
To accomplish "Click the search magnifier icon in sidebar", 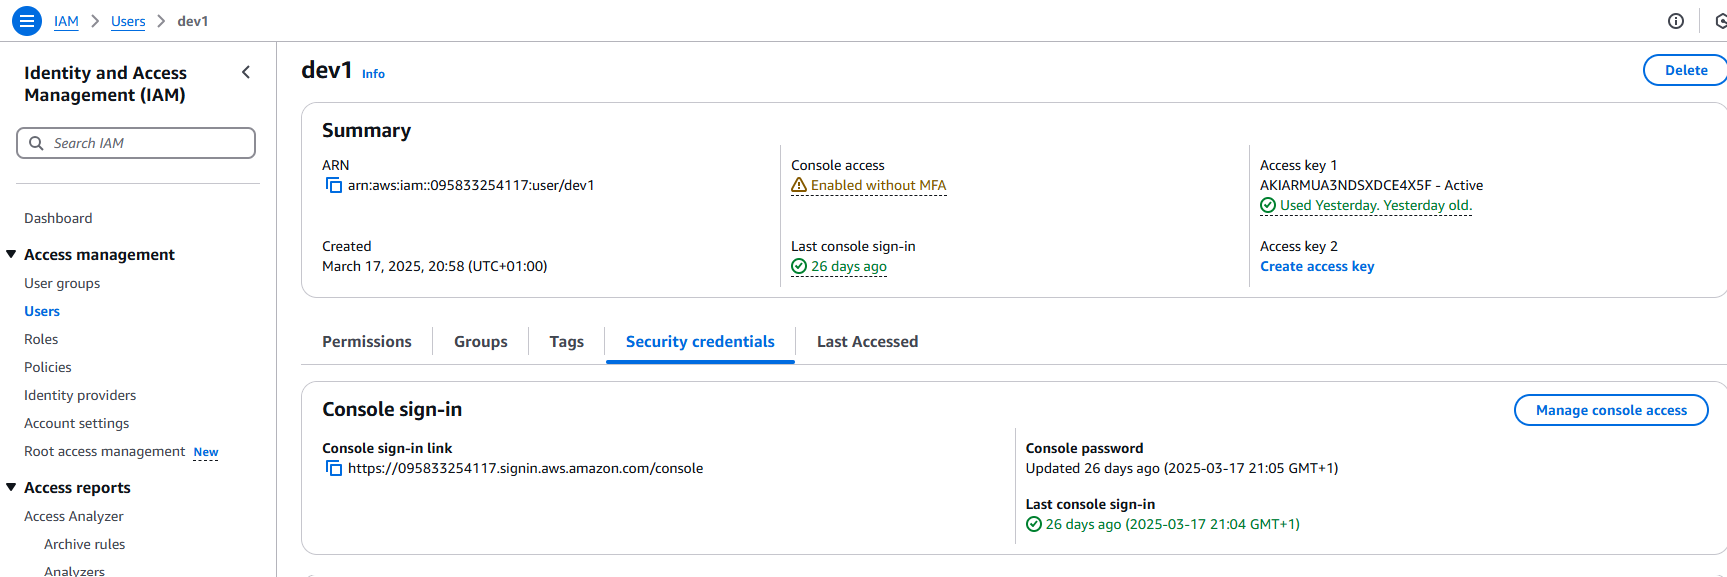I will 36,143.
